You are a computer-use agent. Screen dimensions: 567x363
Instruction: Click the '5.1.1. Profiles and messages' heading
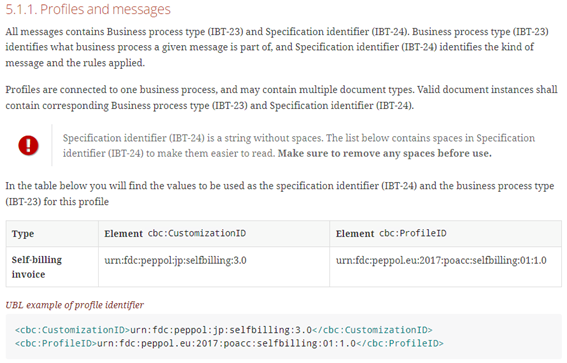tap(88, 9)
